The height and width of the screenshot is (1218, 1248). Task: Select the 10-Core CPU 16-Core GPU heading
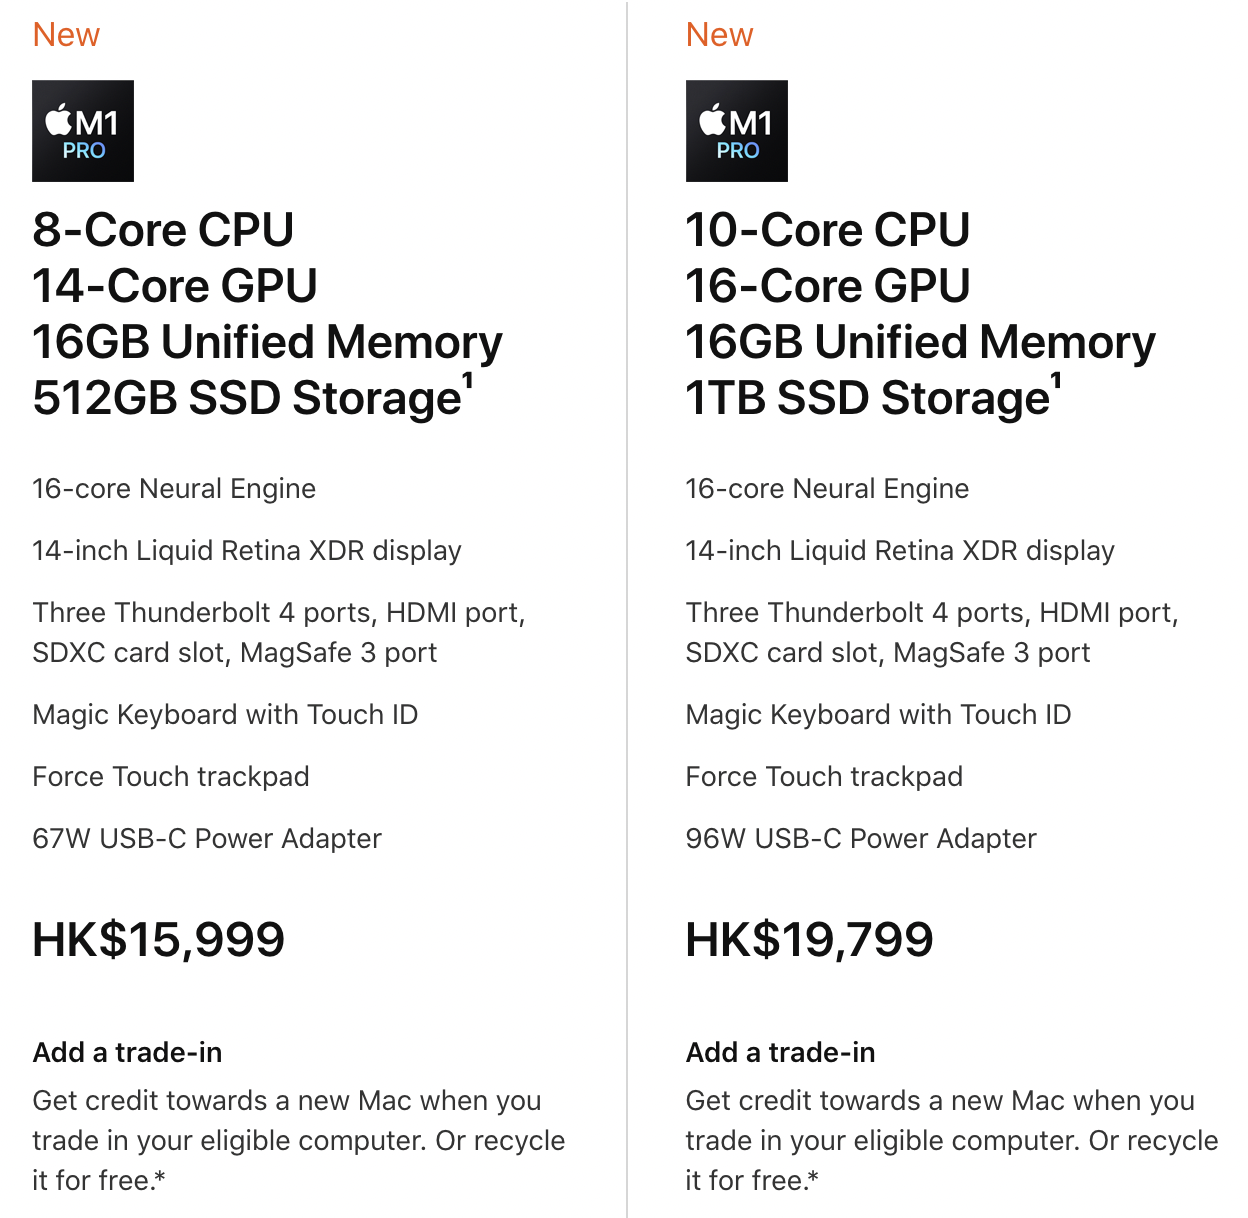[x=828, y=257]
